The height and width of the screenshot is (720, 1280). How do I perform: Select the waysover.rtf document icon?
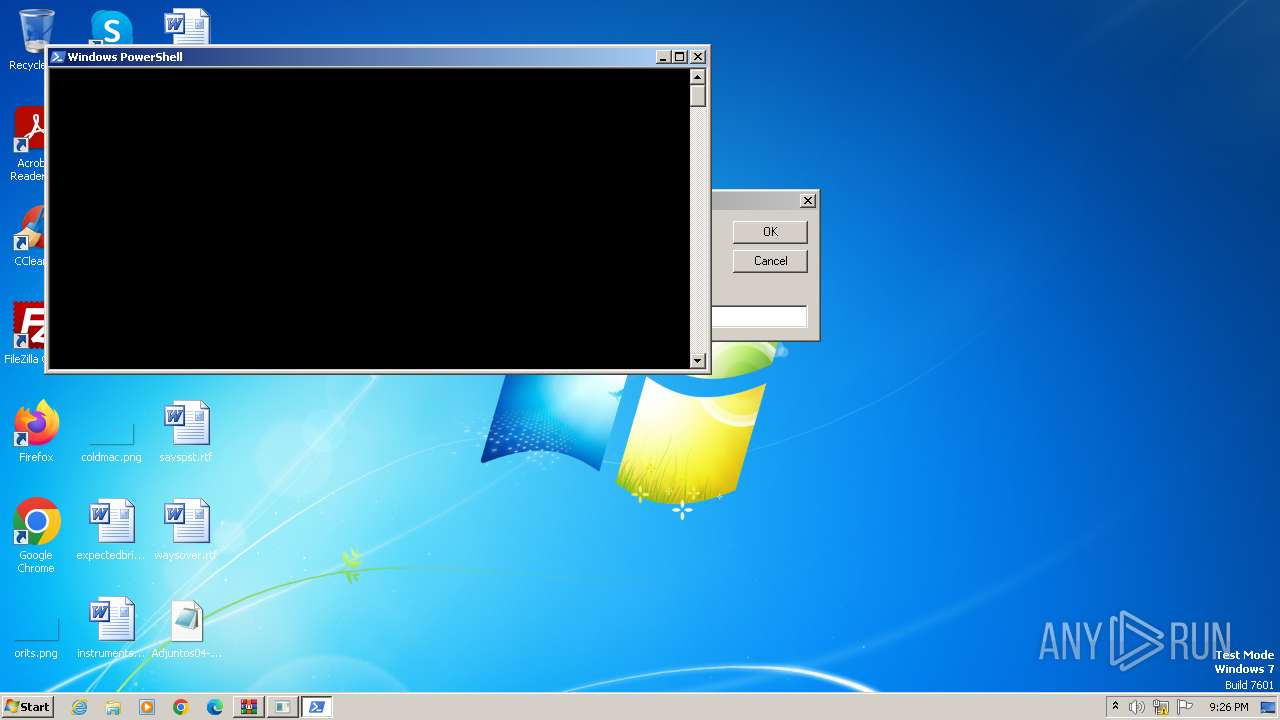[186, 530]
